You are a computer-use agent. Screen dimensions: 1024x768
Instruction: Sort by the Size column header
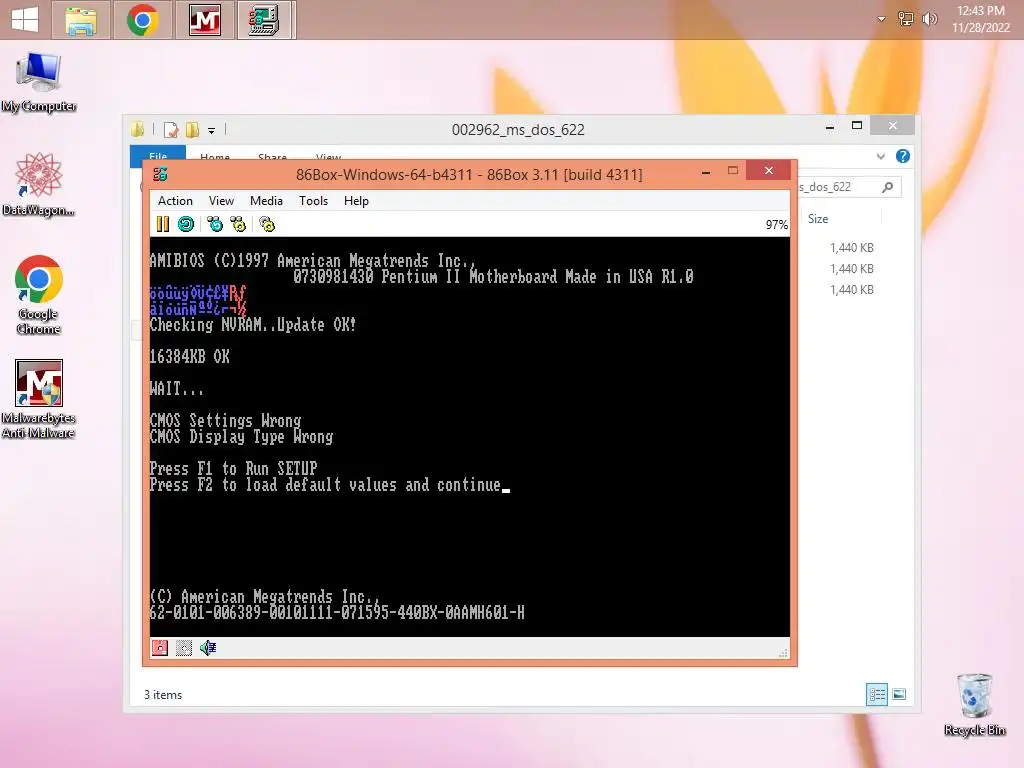pos(818,219)
